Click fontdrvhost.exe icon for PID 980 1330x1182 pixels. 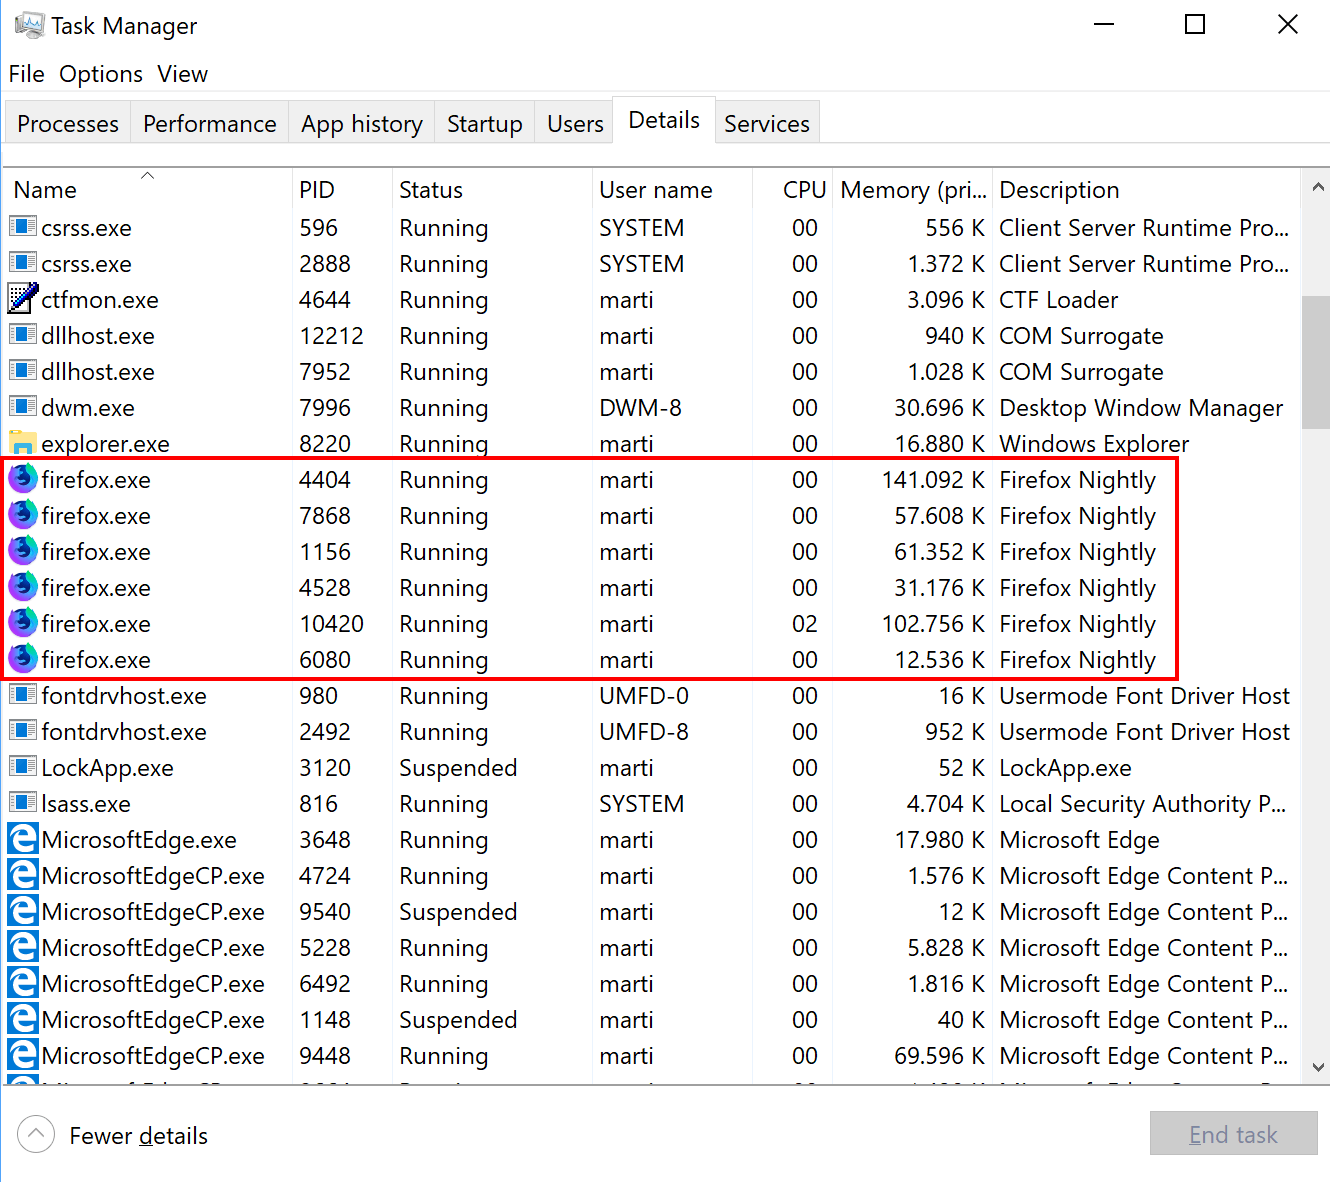(22, 694)
